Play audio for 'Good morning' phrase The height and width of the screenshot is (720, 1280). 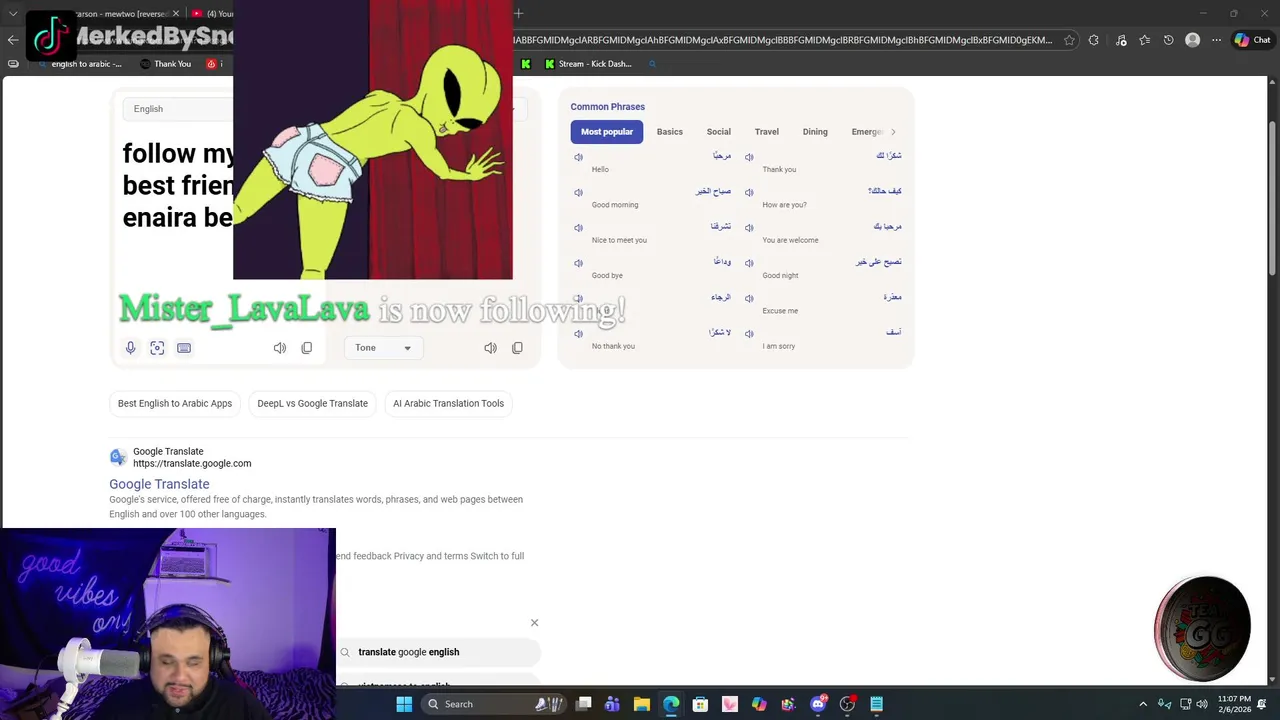click(578, 192)
